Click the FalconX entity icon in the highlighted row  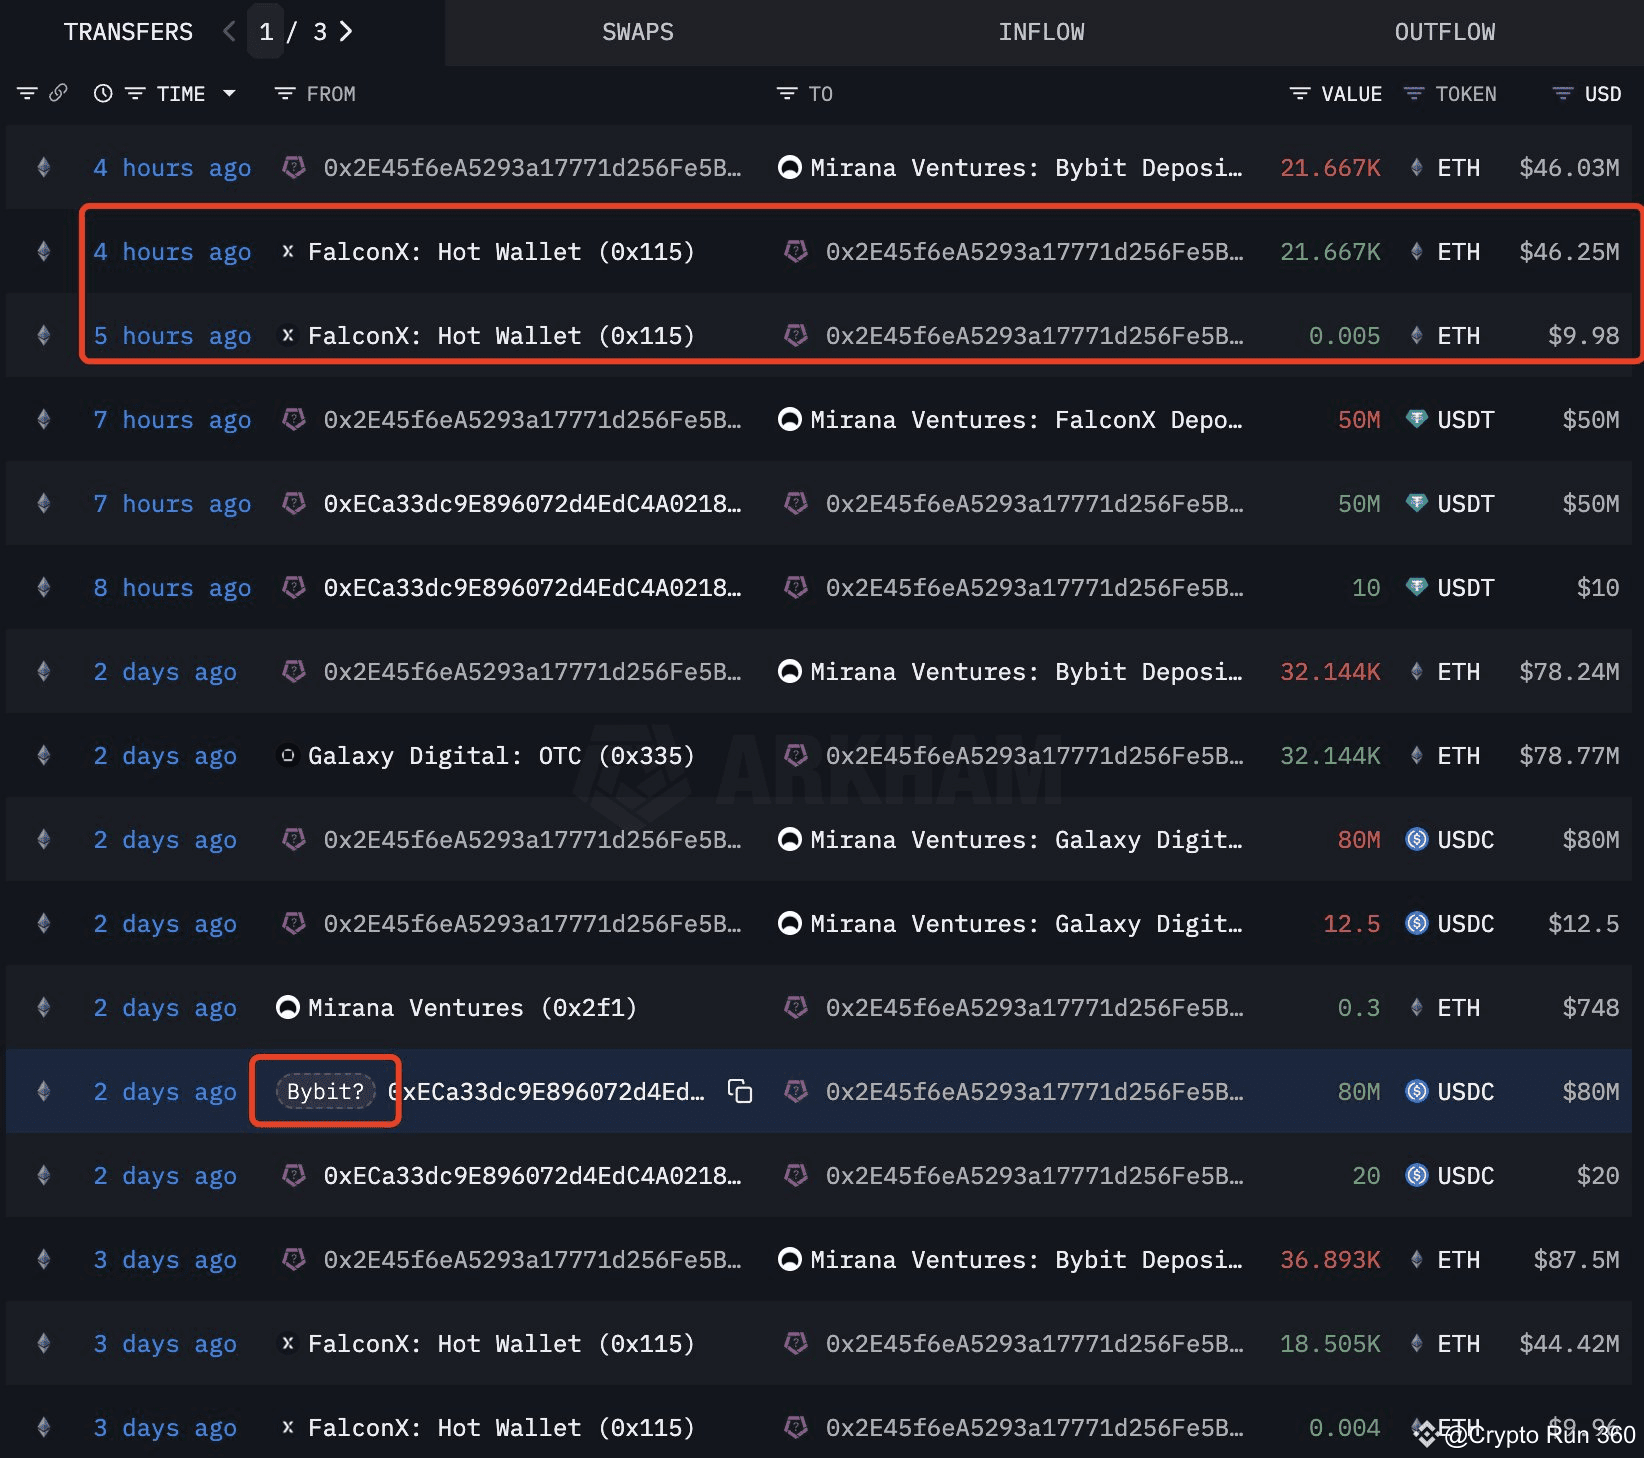point(287,251)
